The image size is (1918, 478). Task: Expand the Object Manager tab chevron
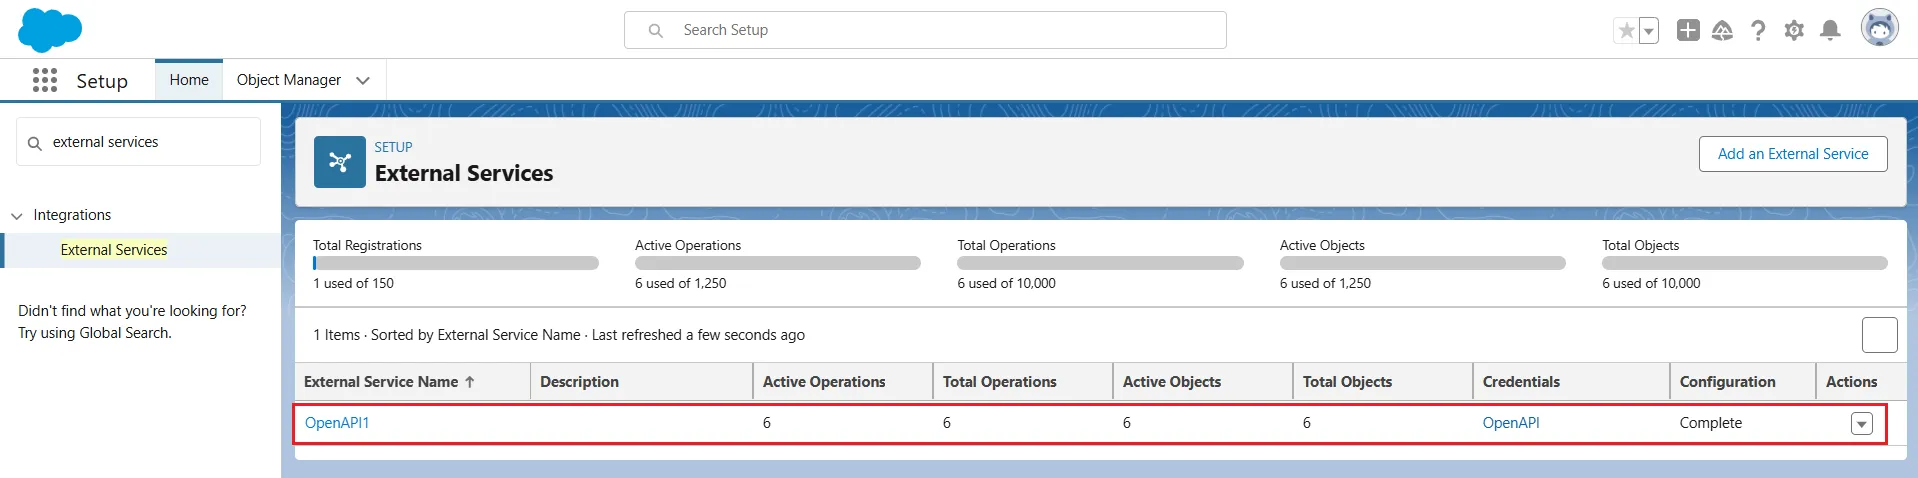pos(363,80)
